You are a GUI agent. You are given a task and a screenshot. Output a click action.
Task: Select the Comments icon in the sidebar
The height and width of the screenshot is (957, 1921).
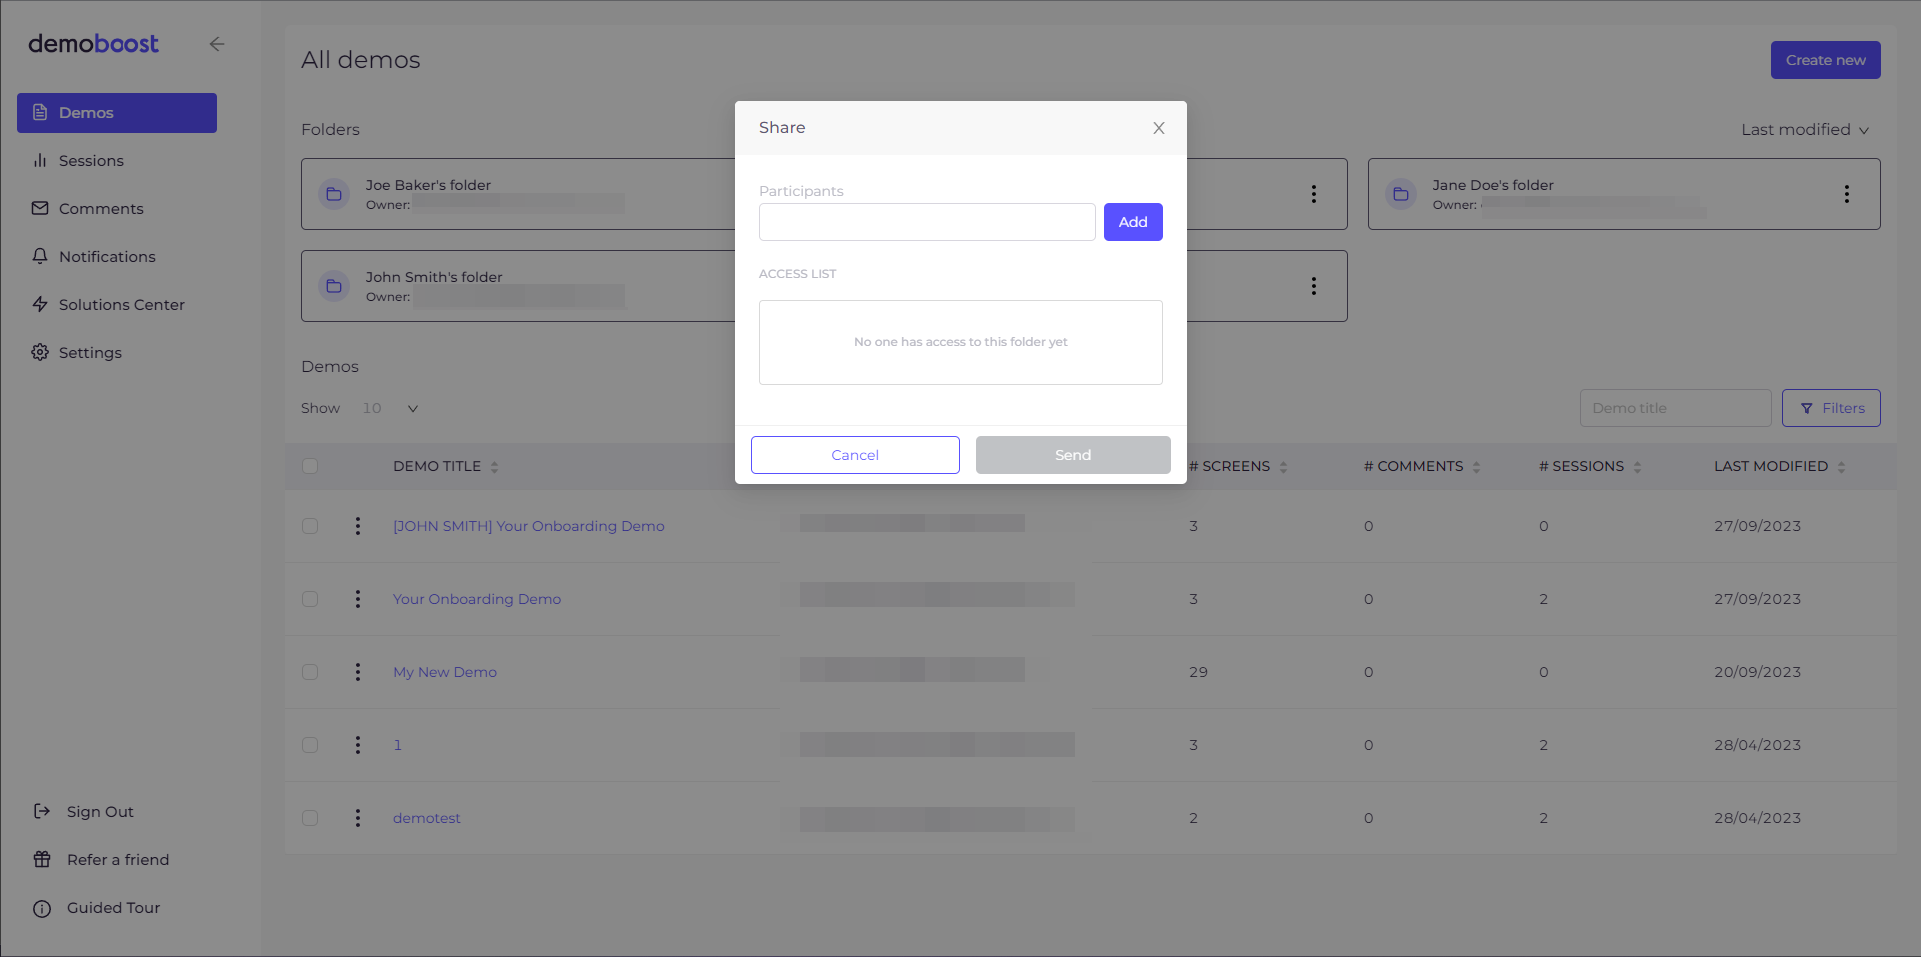[x=40, y=208]
